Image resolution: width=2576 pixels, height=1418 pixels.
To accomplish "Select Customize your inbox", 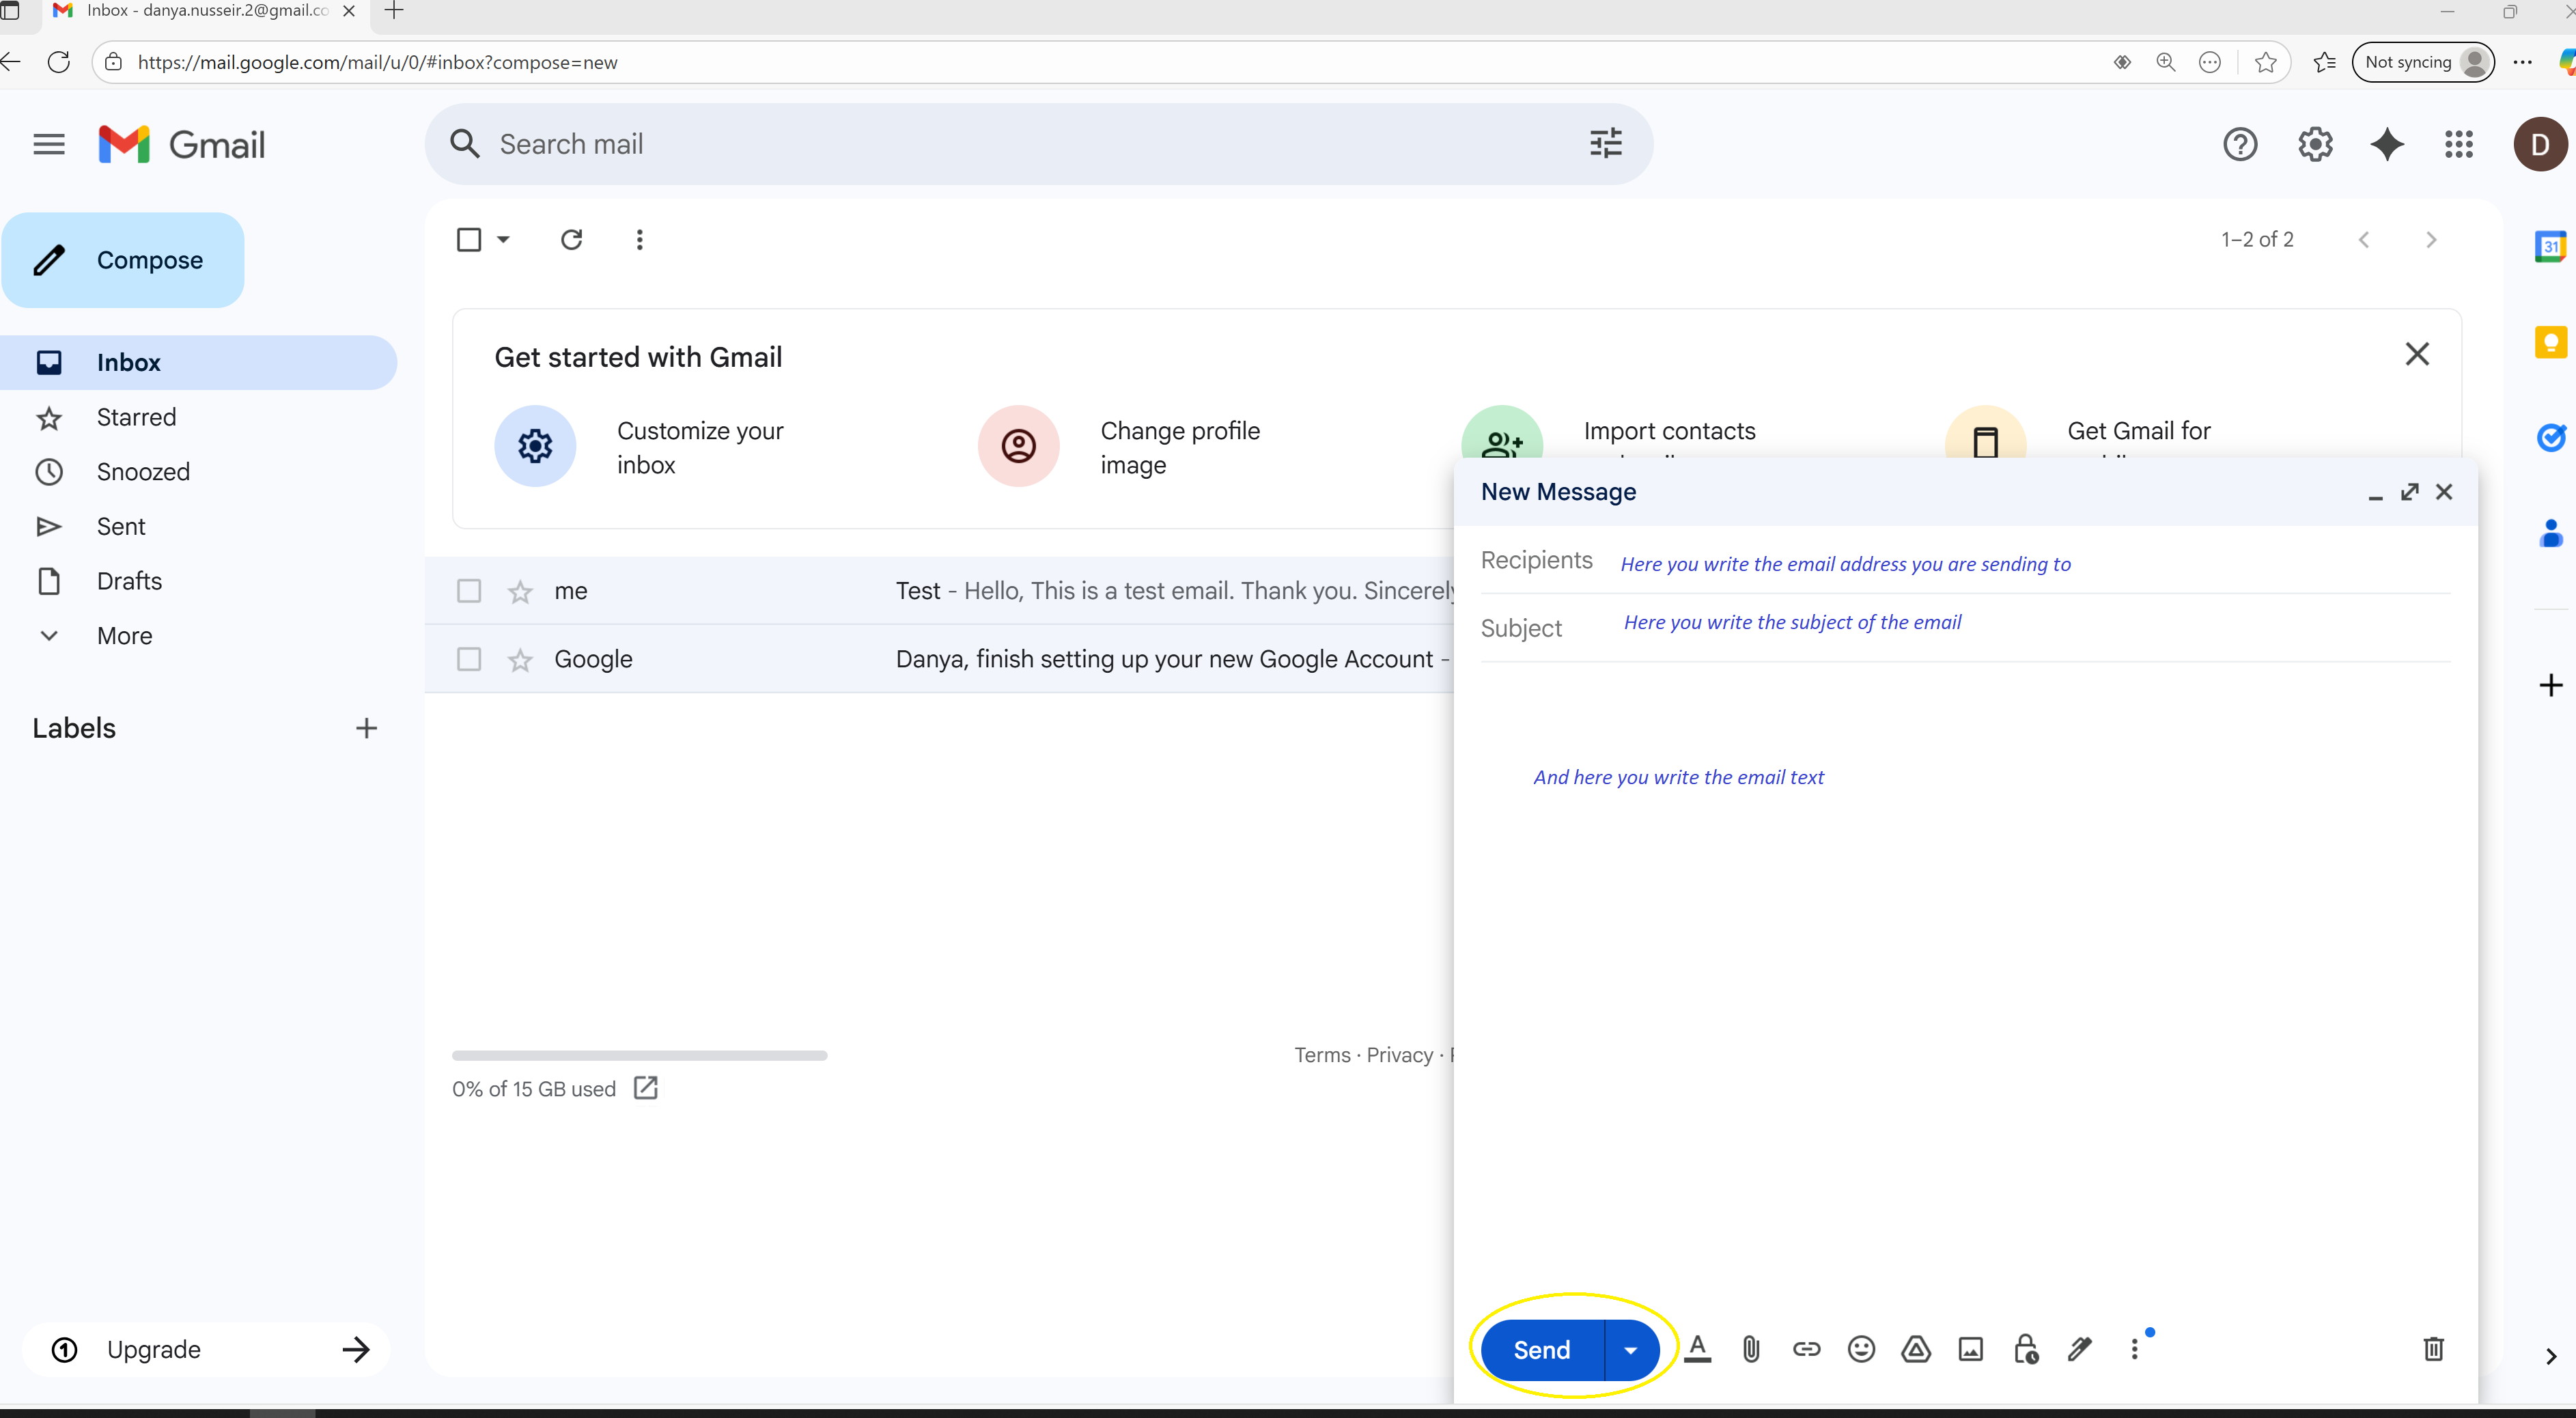I will [x=640, y=447].
